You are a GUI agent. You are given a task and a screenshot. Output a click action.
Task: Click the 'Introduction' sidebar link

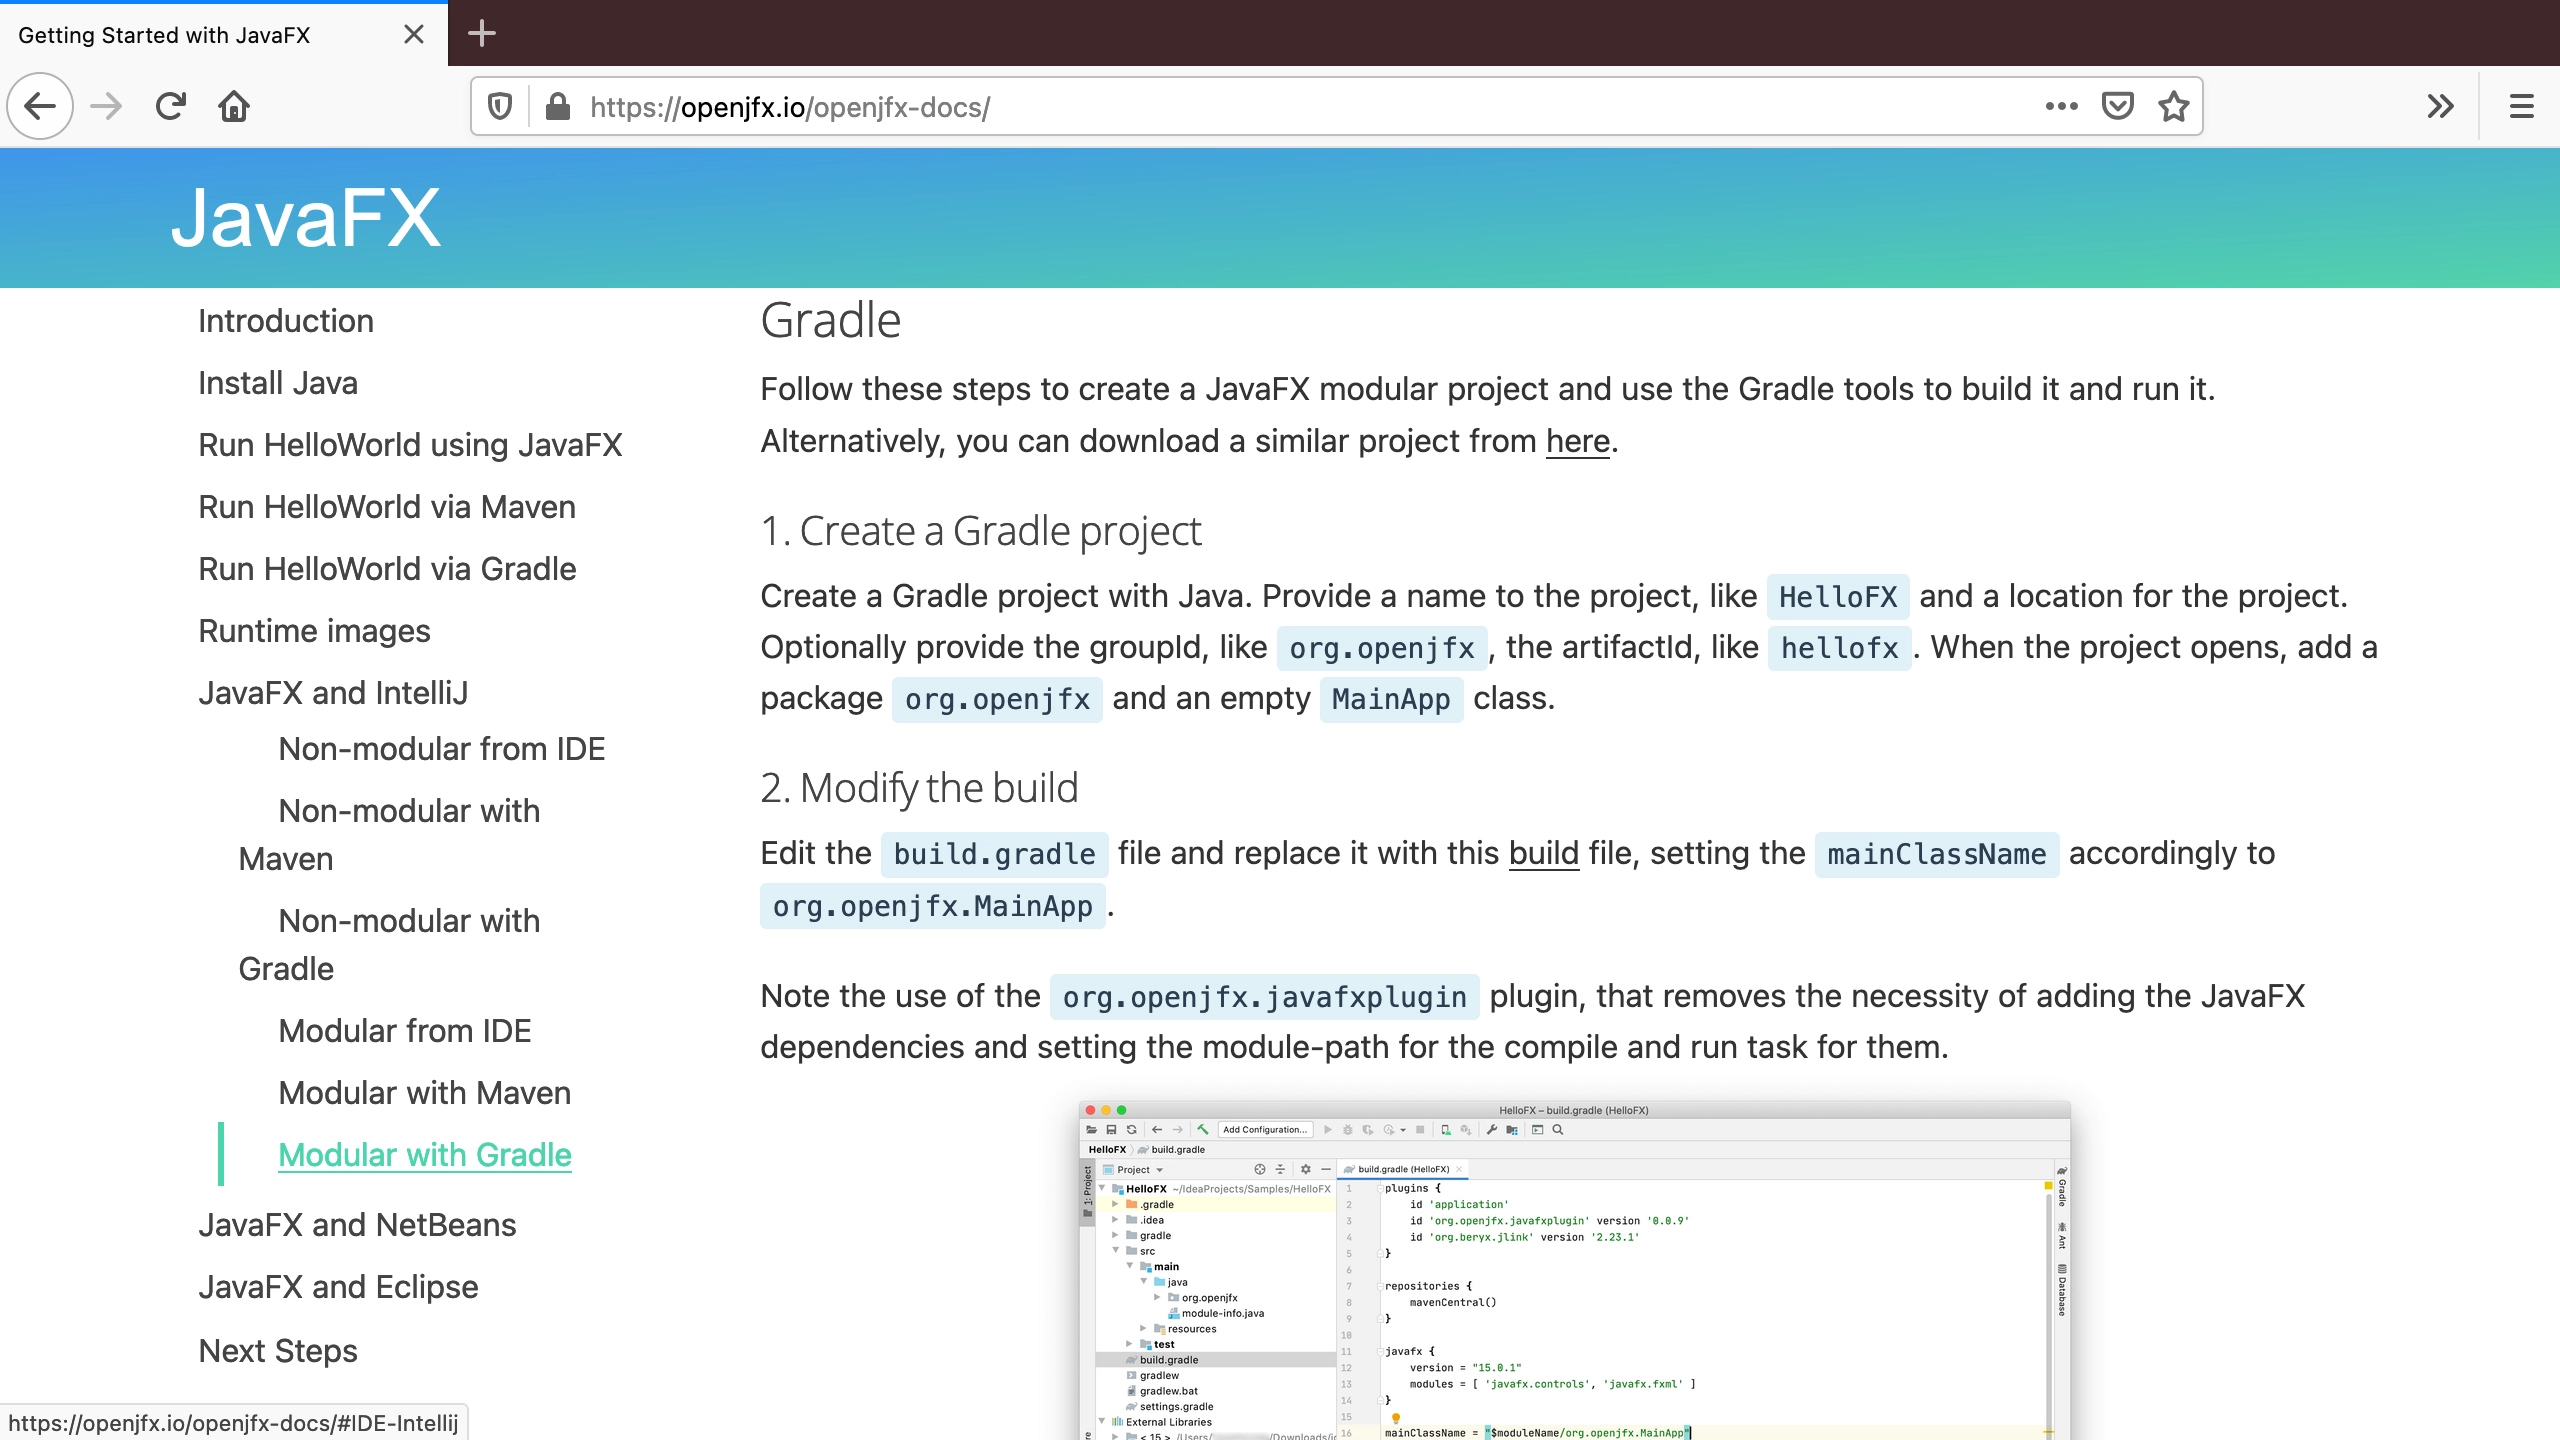click(287, 320)
